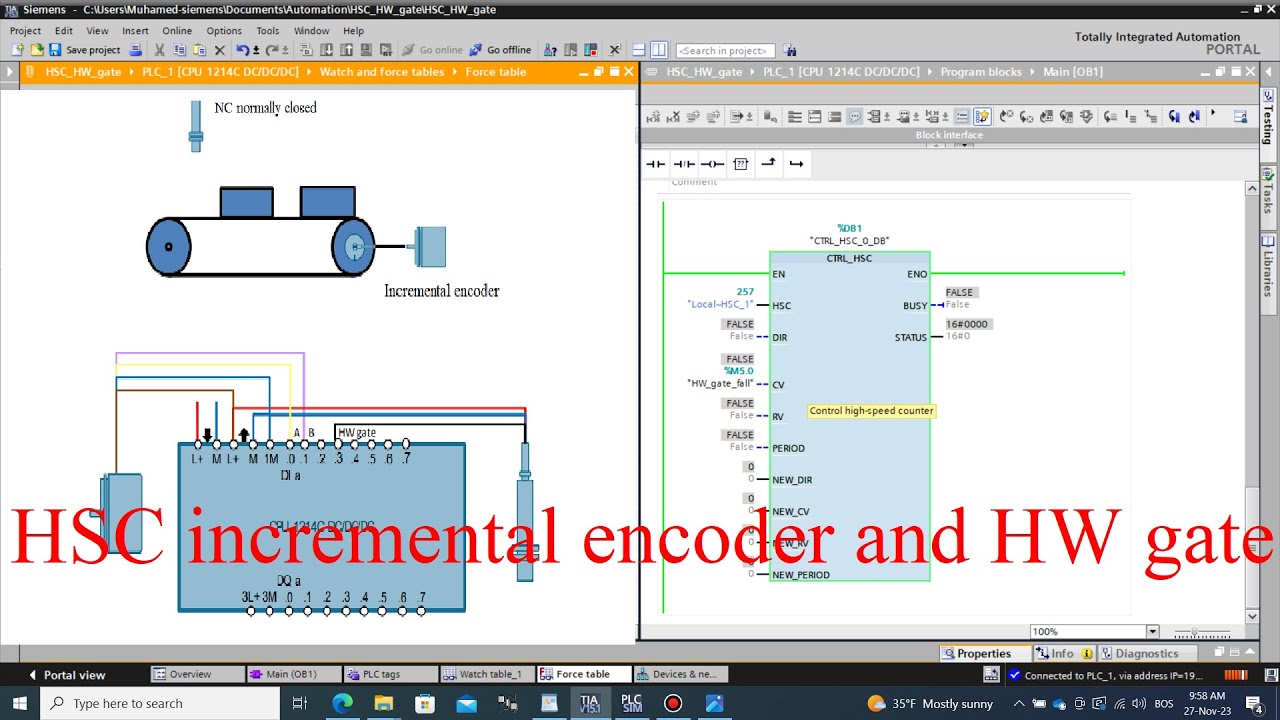Open the Project menu
The width and height of the screenshot is (1280, 720).
tap(25, 31)
